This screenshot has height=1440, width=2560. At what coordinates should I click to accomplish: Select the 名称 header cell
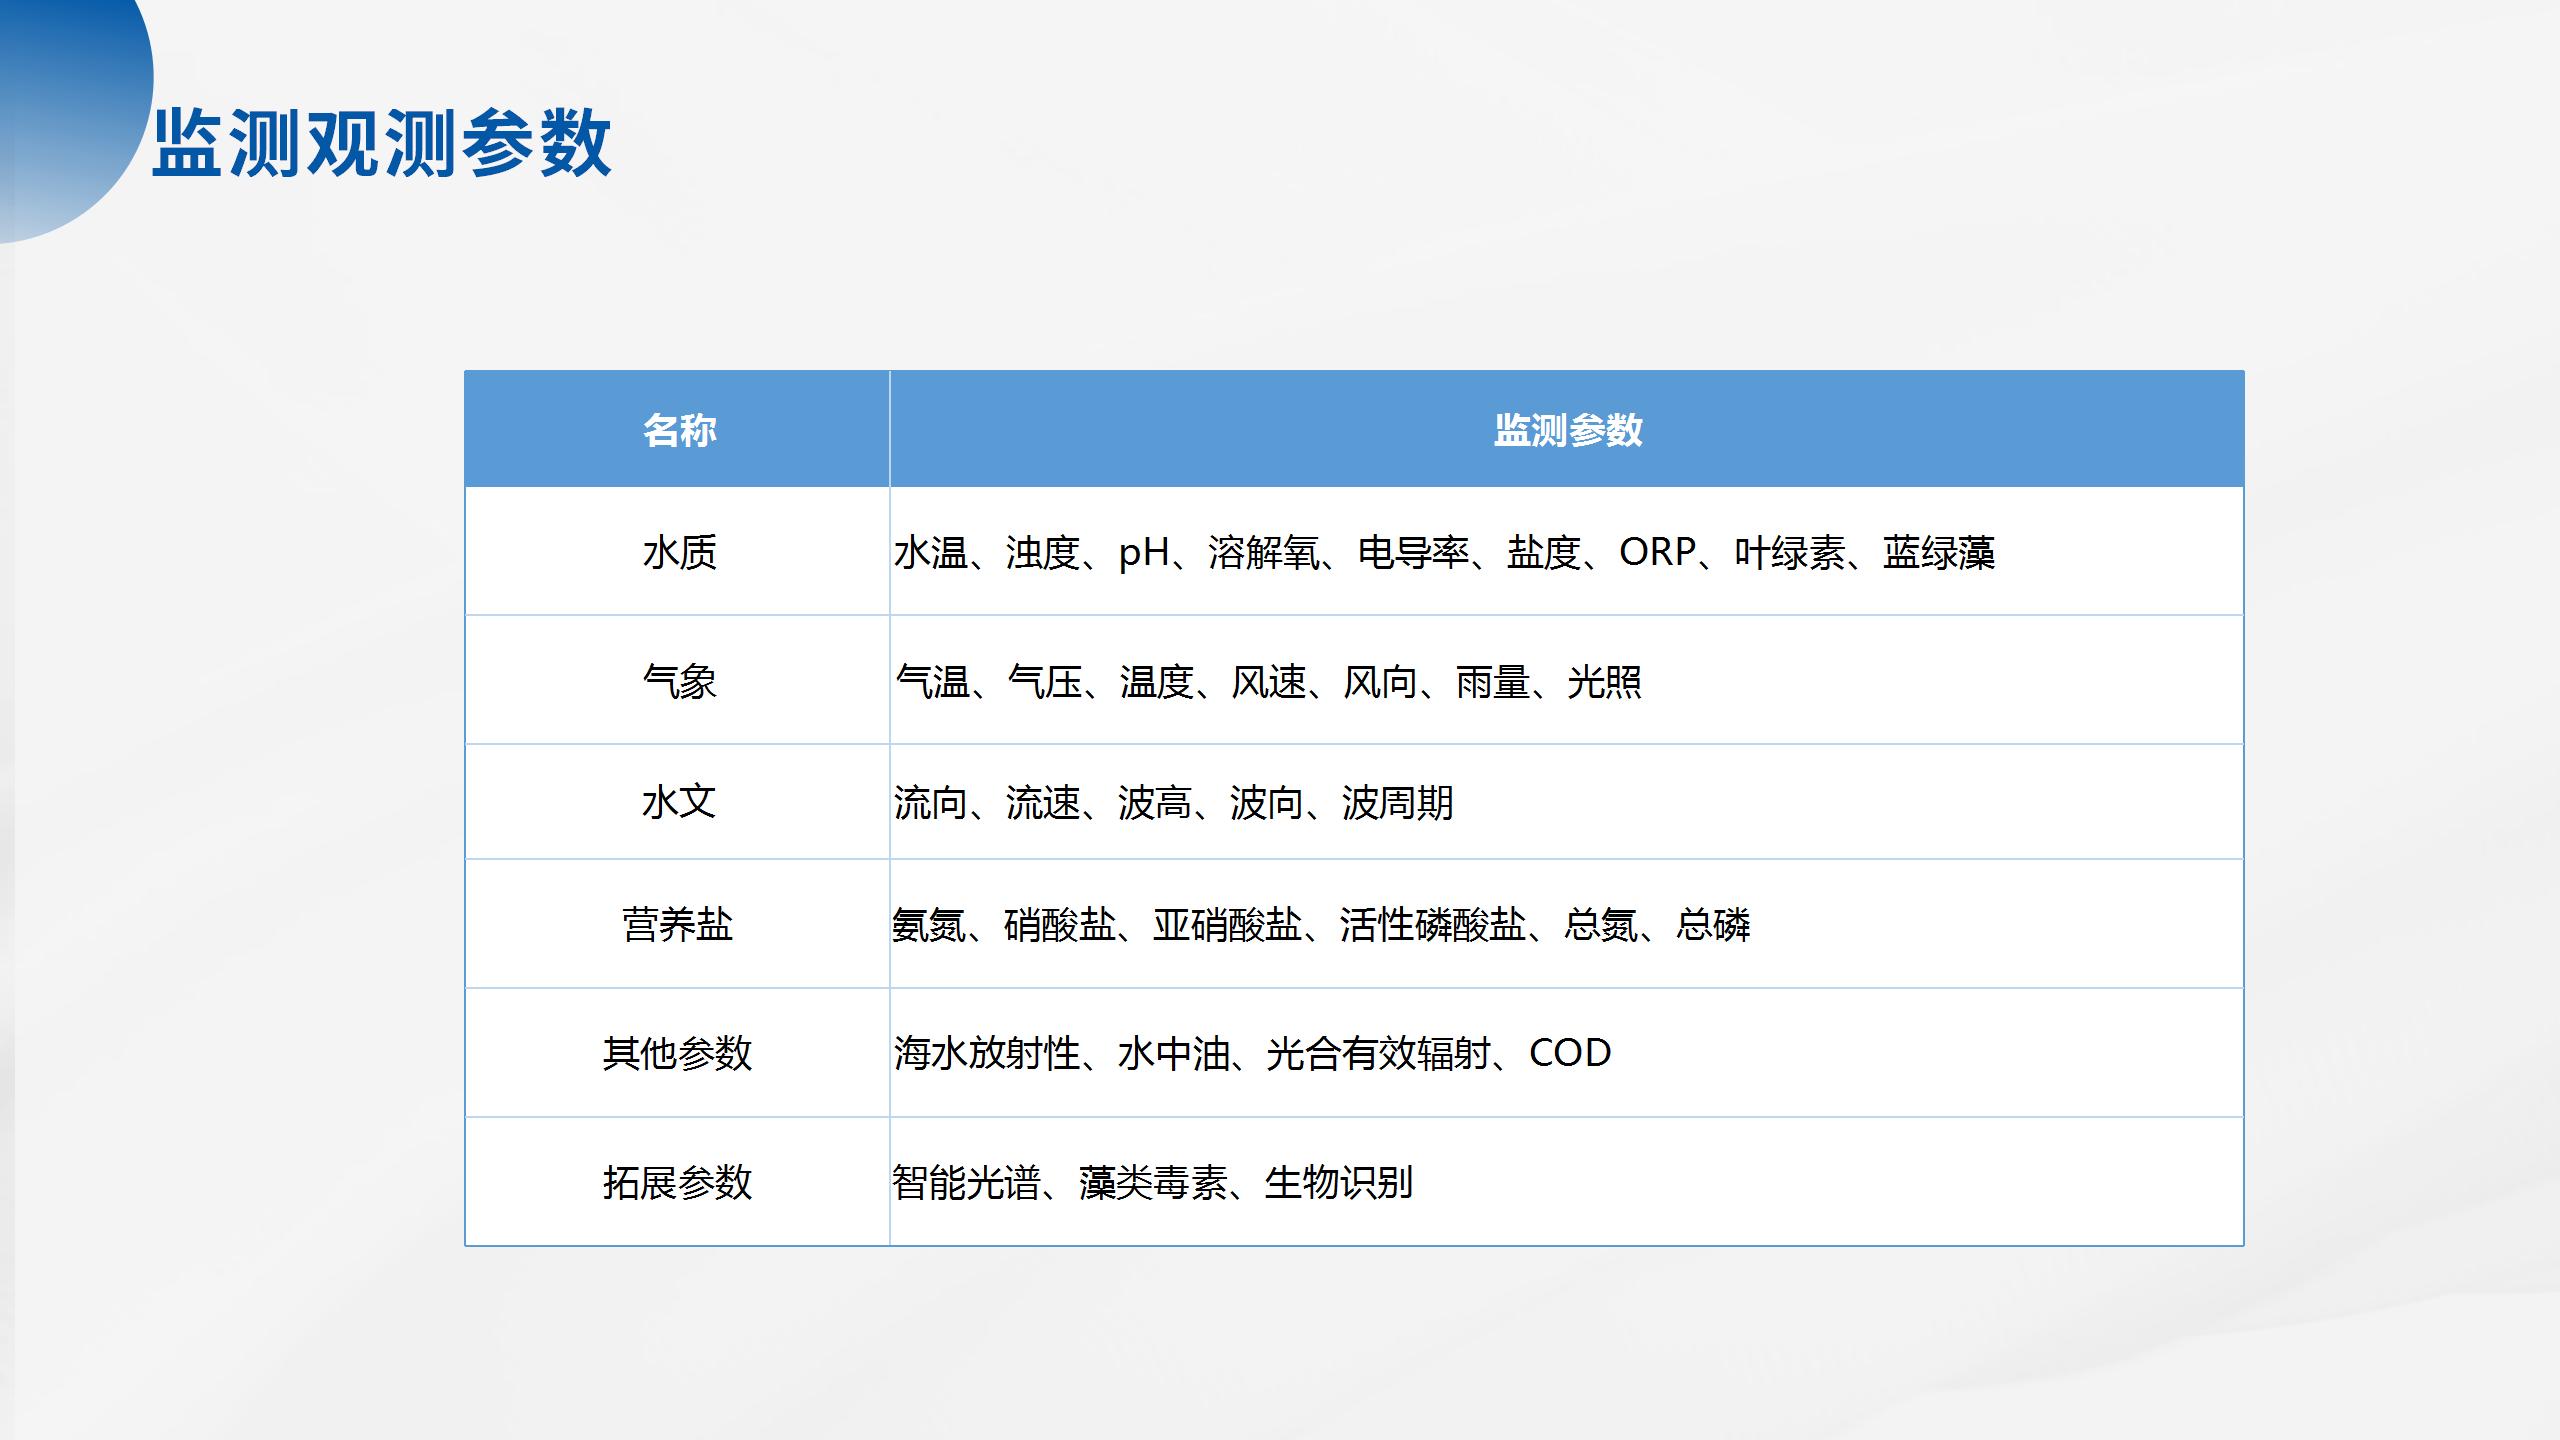[x=679, y=430]
